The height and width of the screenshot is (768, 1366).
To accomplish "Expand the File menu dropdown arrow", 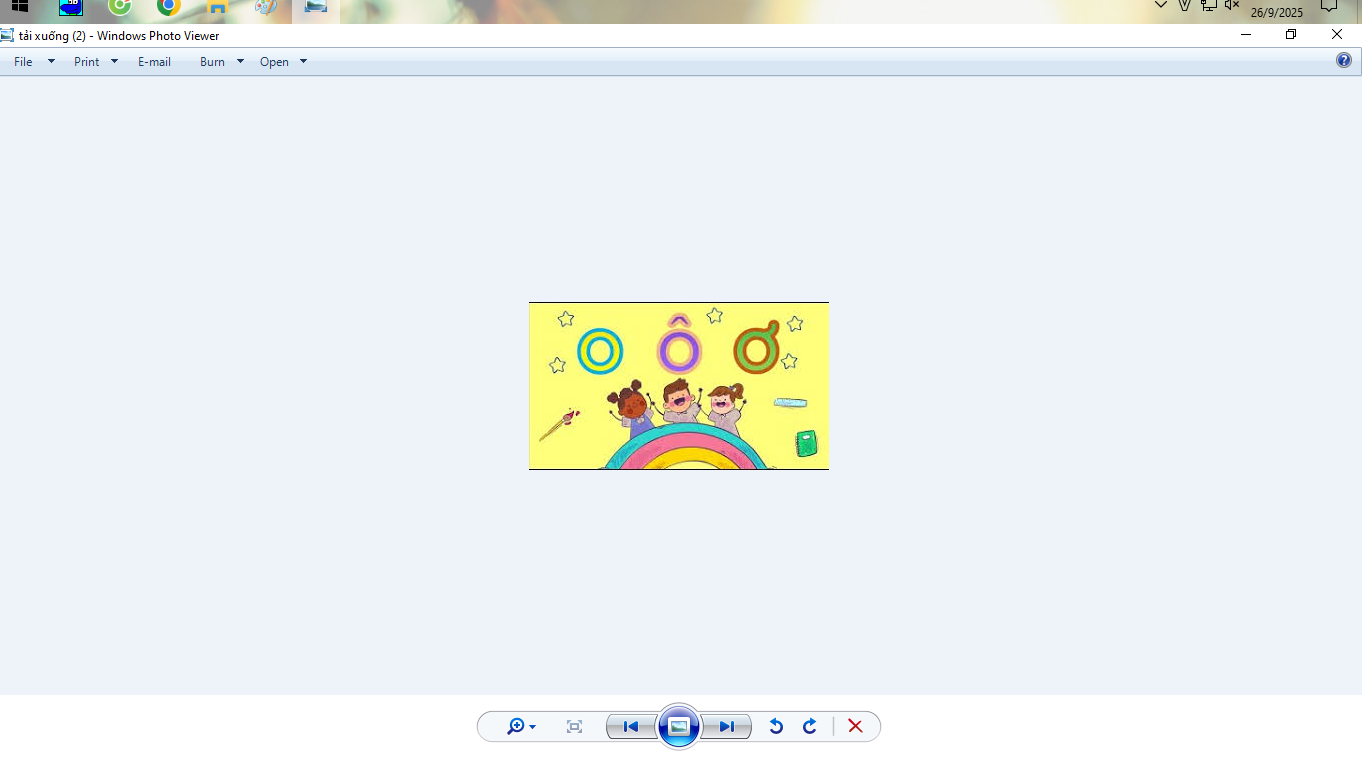I will (51, 62).
